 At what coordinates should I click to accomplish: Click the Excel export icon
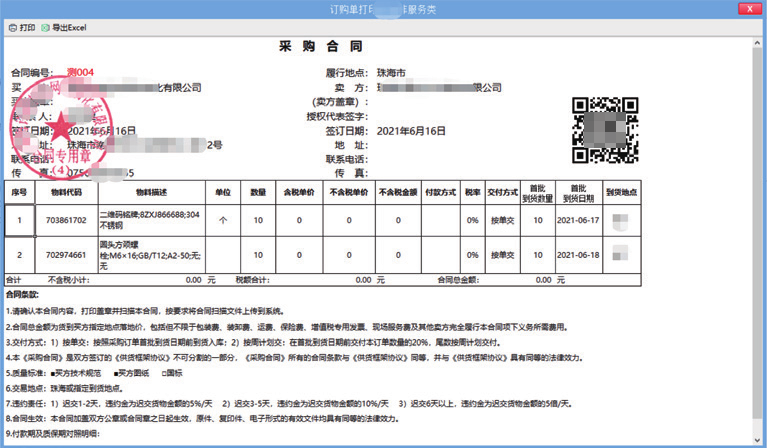point(45,28)
